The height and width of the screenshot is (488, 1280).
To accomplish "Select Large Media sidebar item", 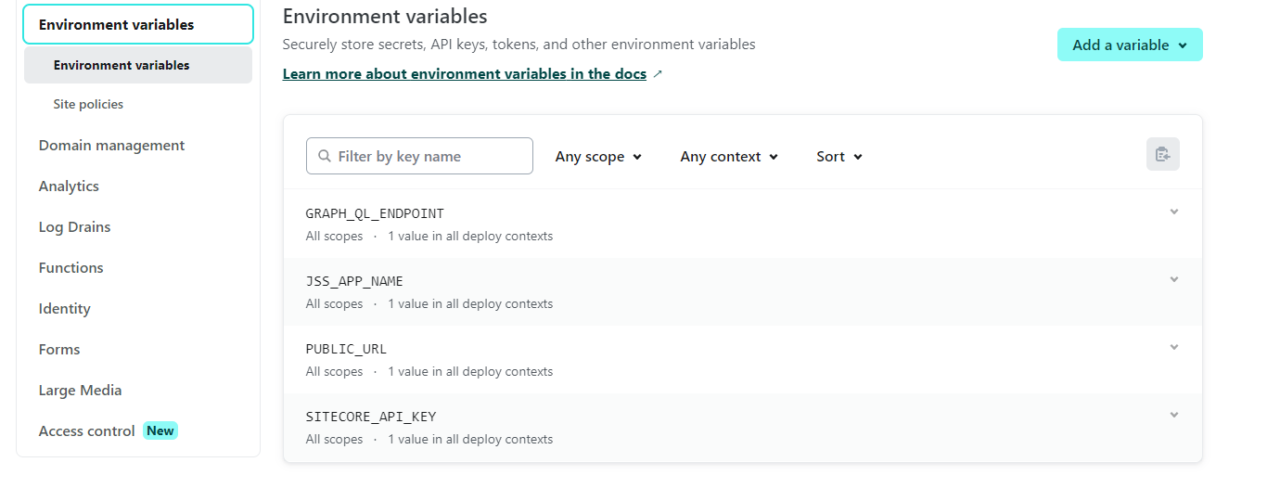I will (80, 390).
